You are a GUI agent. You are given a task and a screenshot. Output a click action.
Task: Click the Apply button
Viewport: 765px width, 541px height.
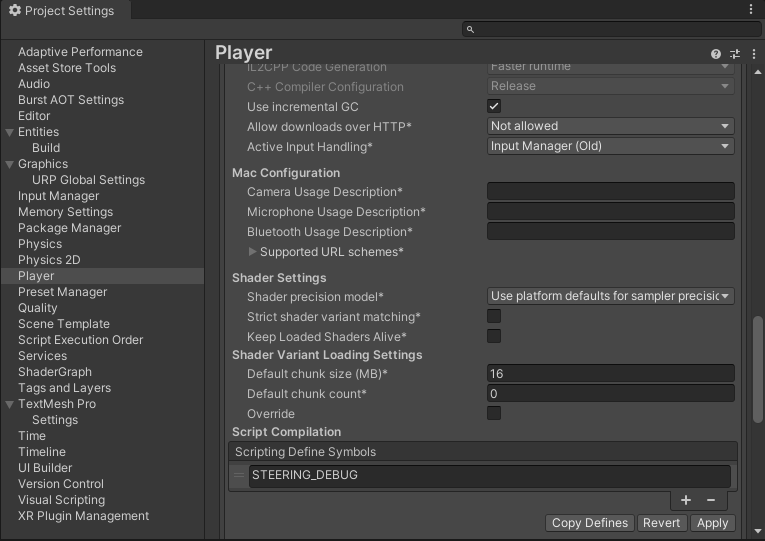coord(712,523)
